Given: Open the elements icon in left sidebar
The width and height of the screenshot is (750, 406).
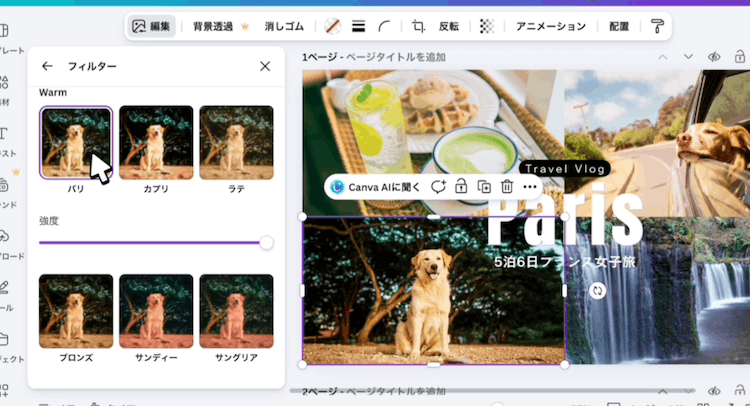Looking at the screenshot, I should coord(4,82).
